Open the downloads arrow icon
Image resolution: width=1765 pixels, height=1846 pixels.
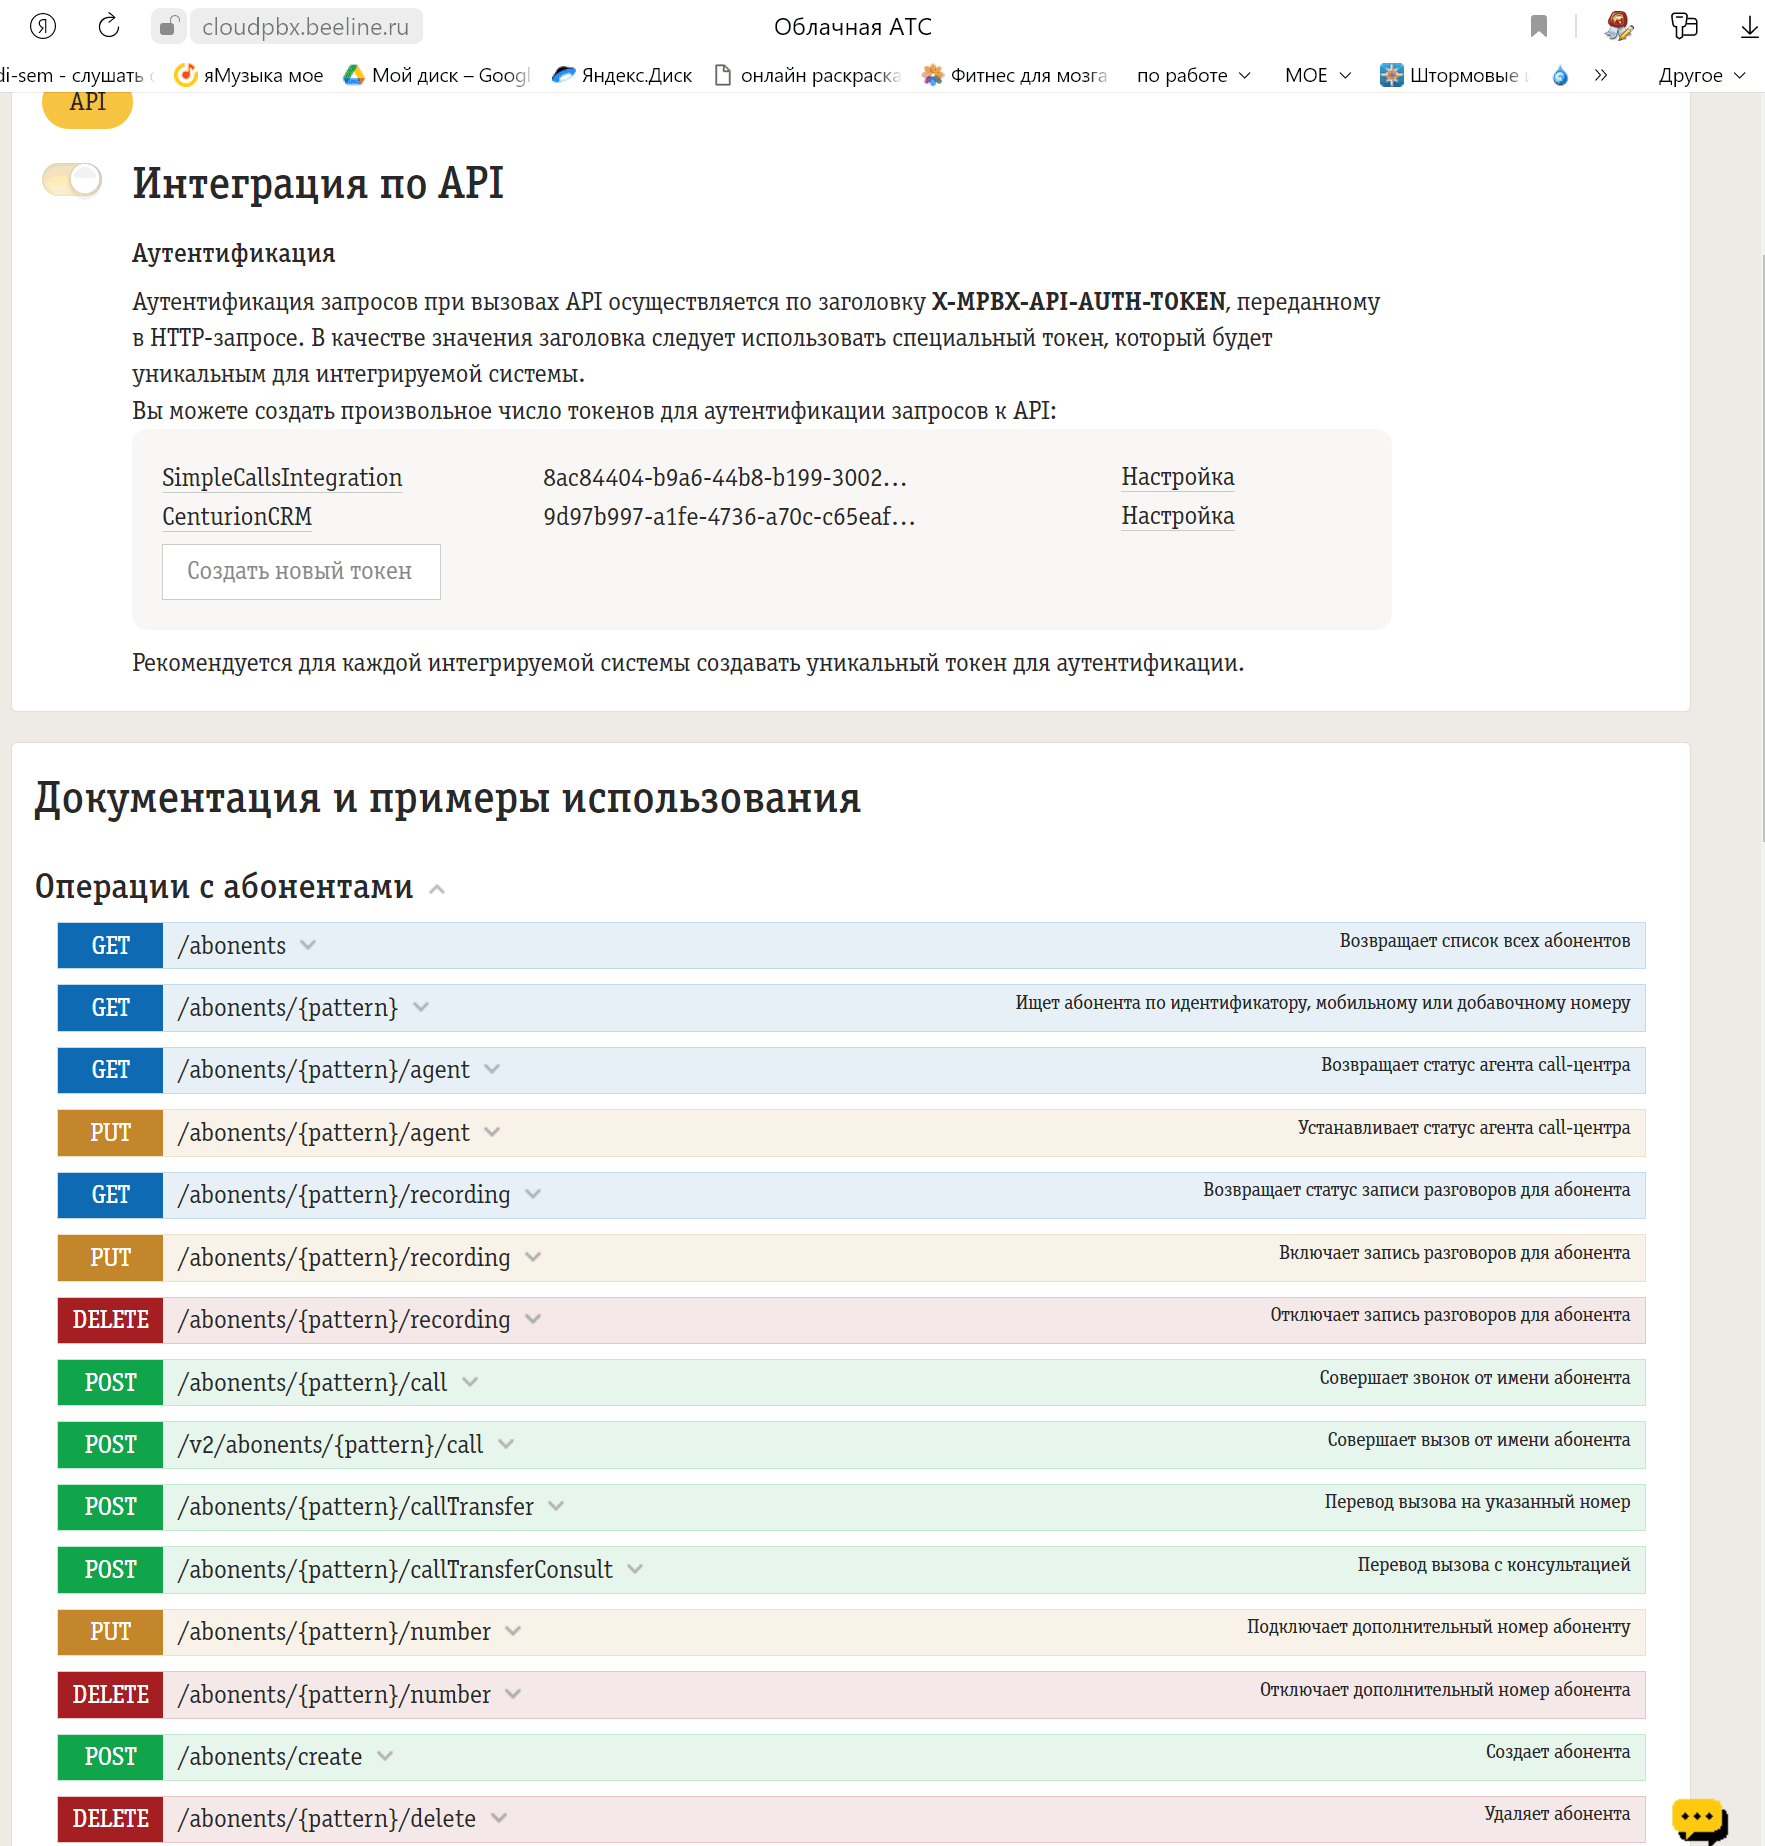[x=1749, y=27]
